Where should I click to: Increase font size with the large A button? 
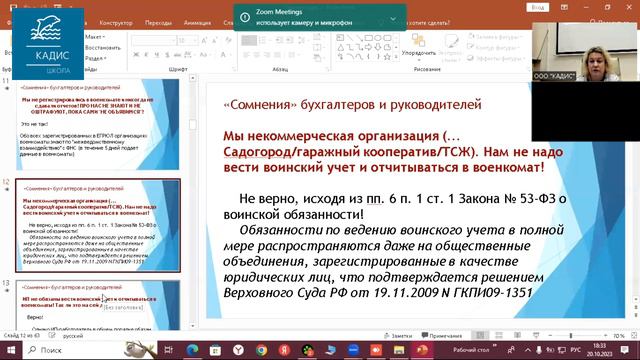click(x=204, y=40)
